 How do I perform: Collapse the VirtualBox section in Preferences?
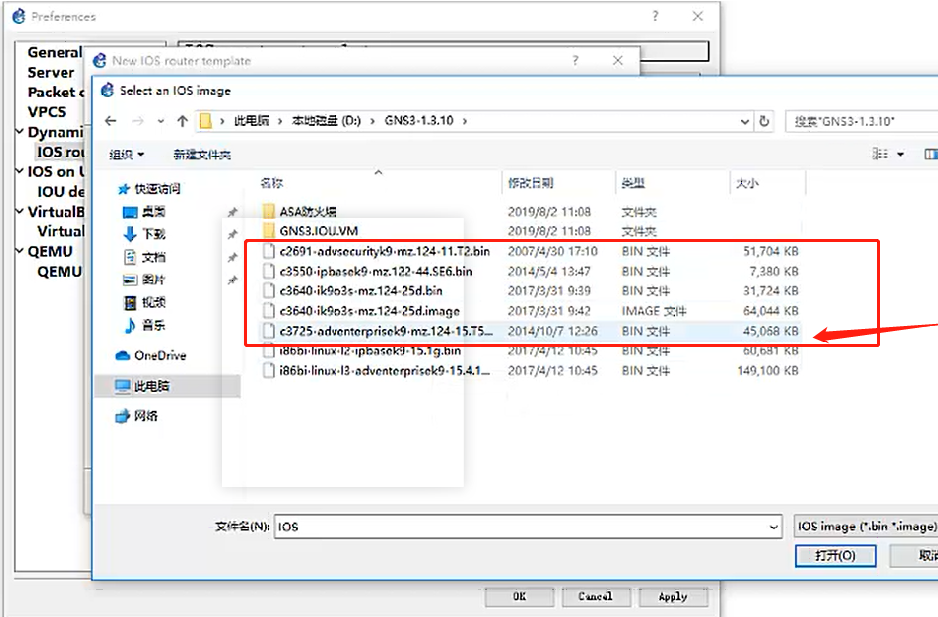(x=19, y=212)
